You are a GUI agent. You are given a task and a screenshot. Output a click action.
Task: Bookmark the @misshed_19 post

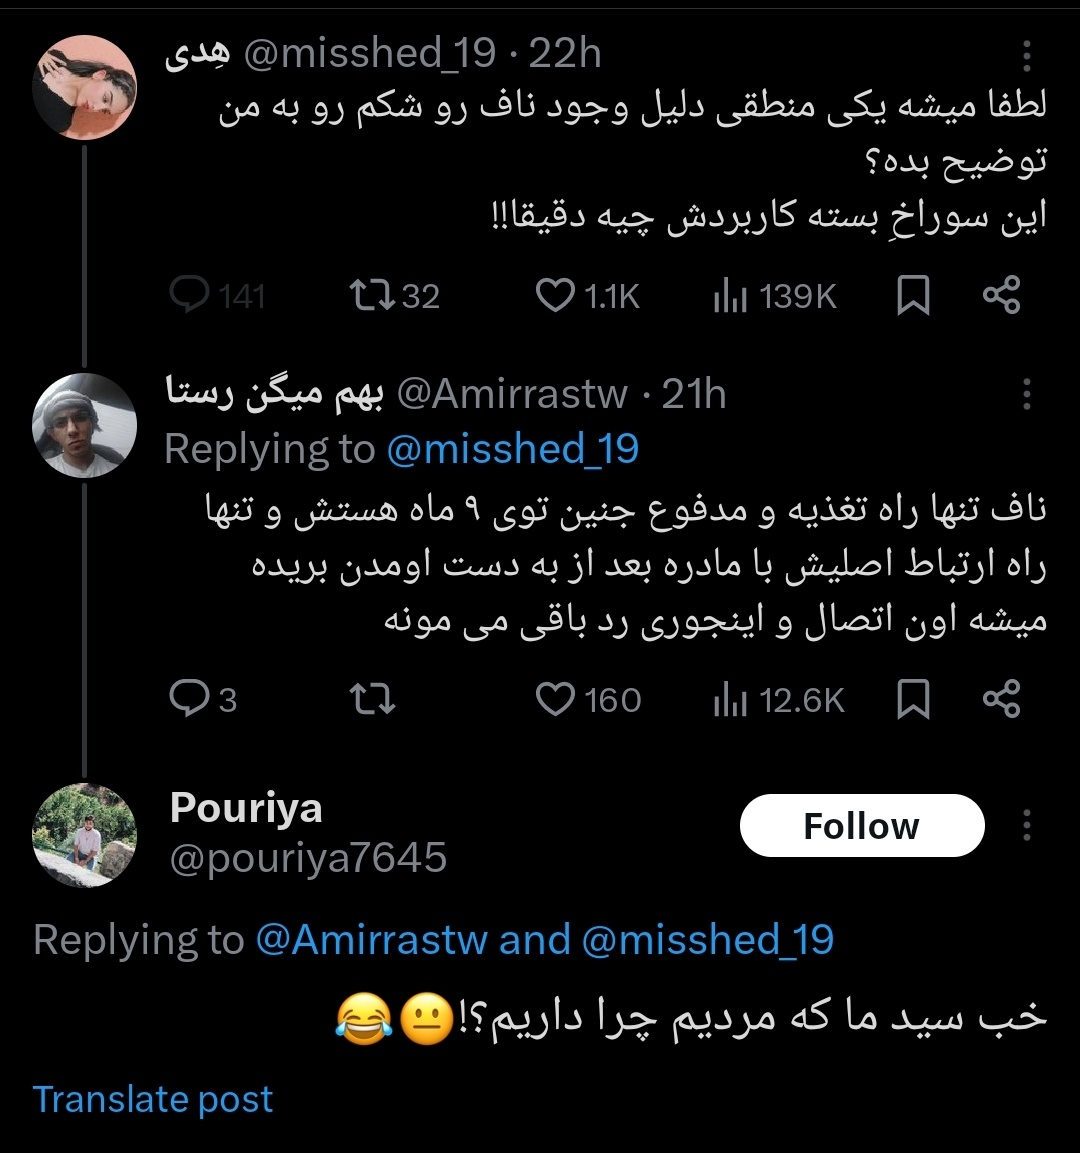click(913, 296)
